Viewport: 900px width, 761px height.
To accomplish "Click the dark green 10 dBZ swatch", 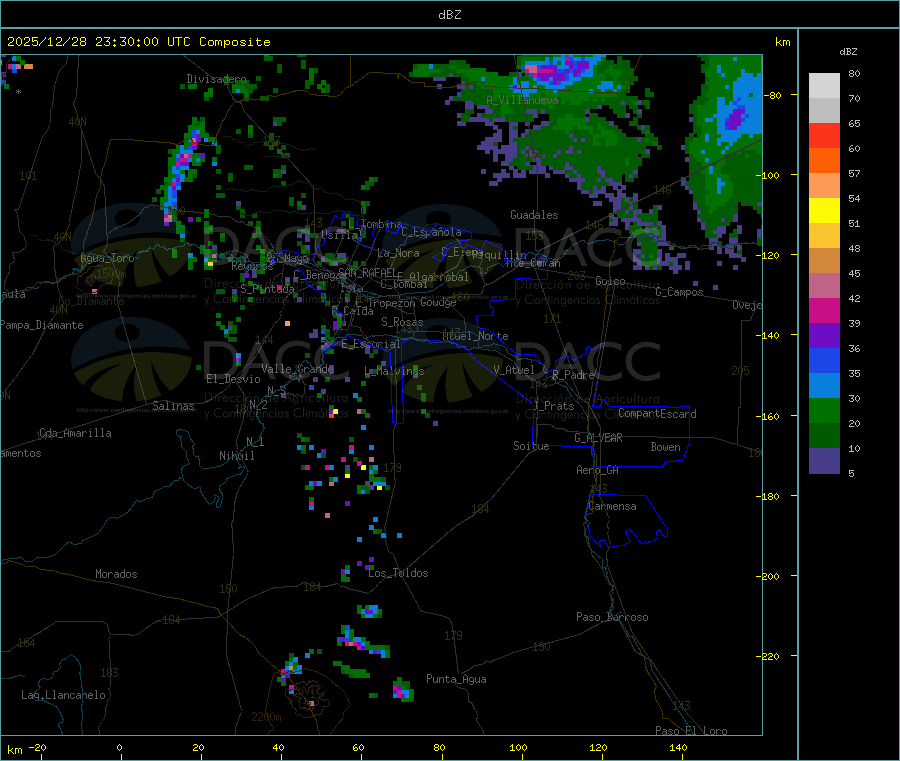I will [824, 436].
